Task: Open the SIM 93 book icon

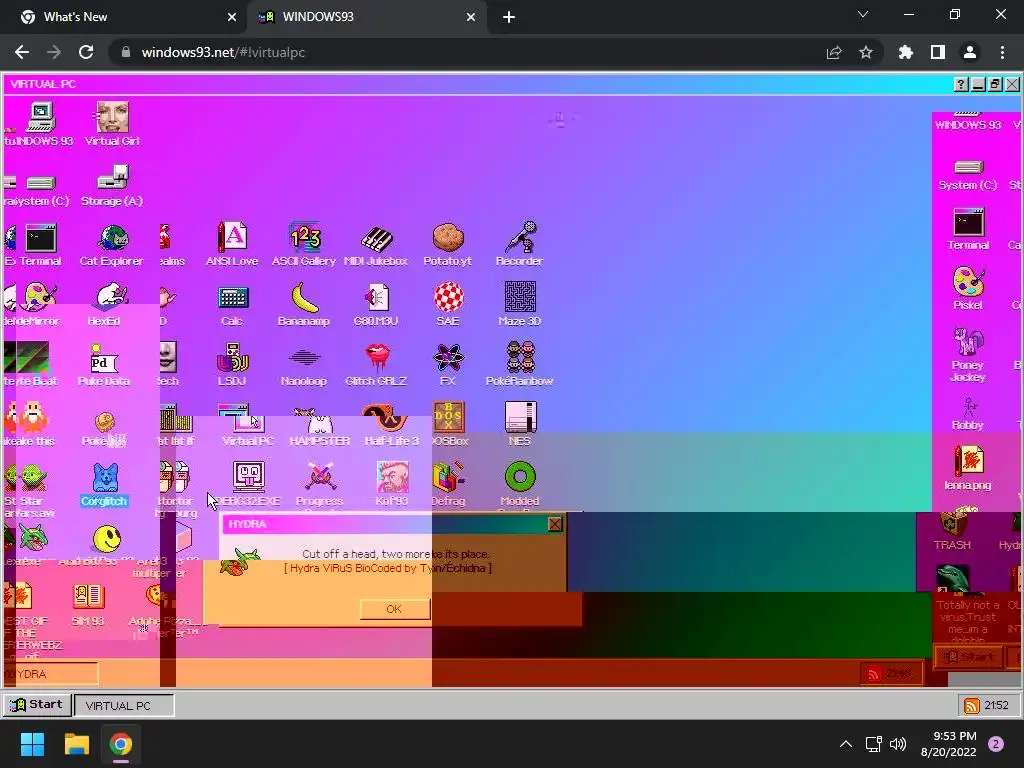Action: (88, 605)
